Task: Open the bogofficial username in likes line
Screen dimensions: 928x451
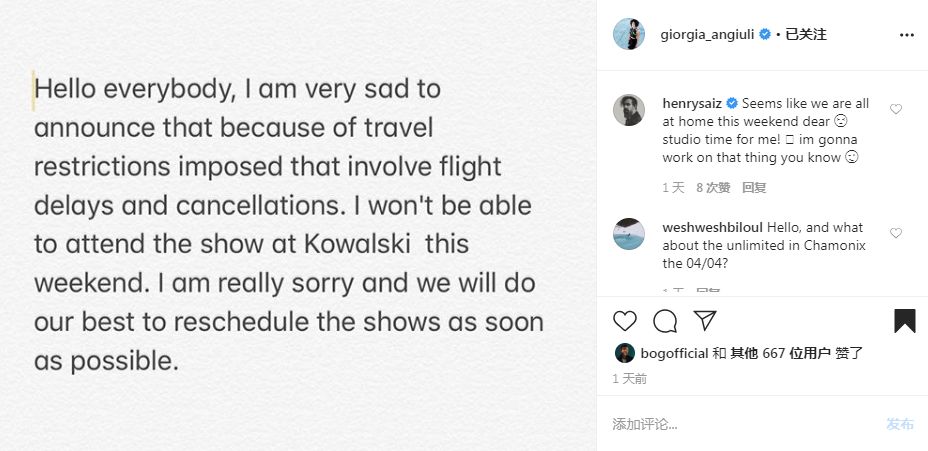Action: coord(674,353)
